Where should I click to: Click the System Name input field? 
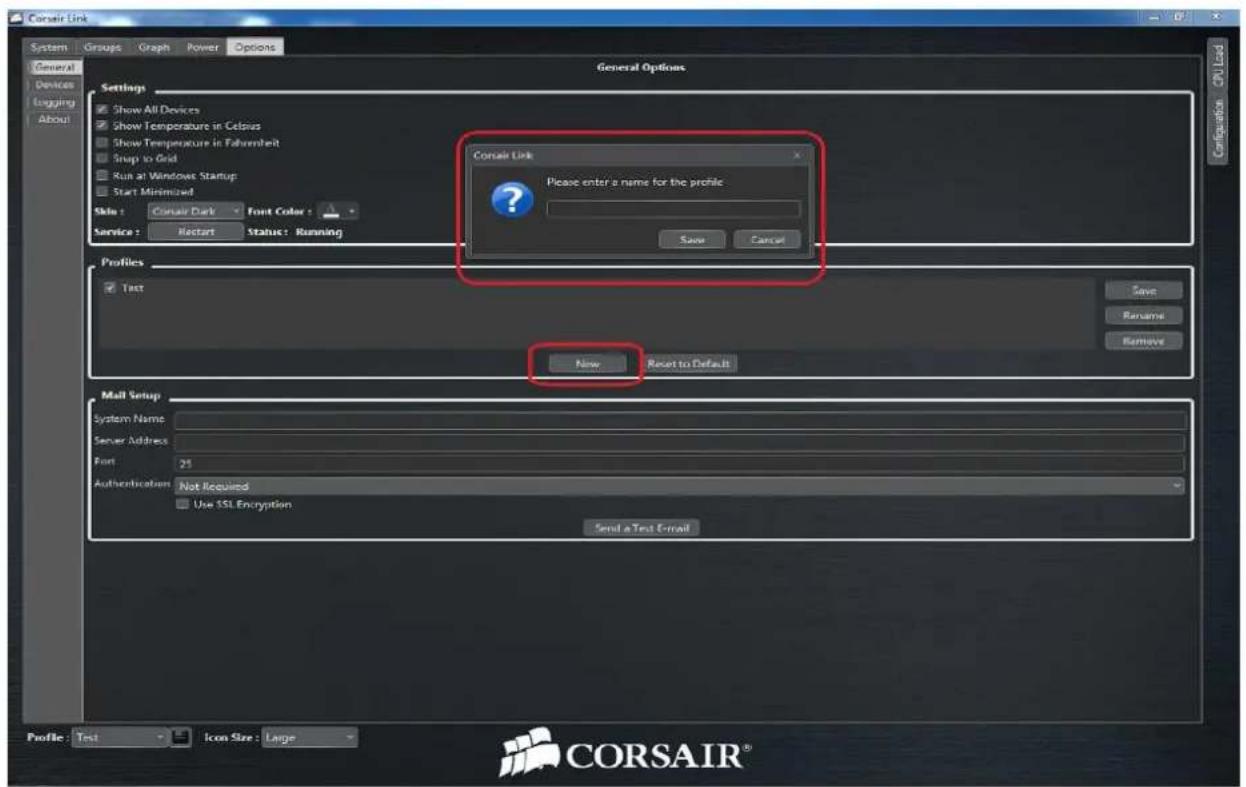tap(680, 421)
